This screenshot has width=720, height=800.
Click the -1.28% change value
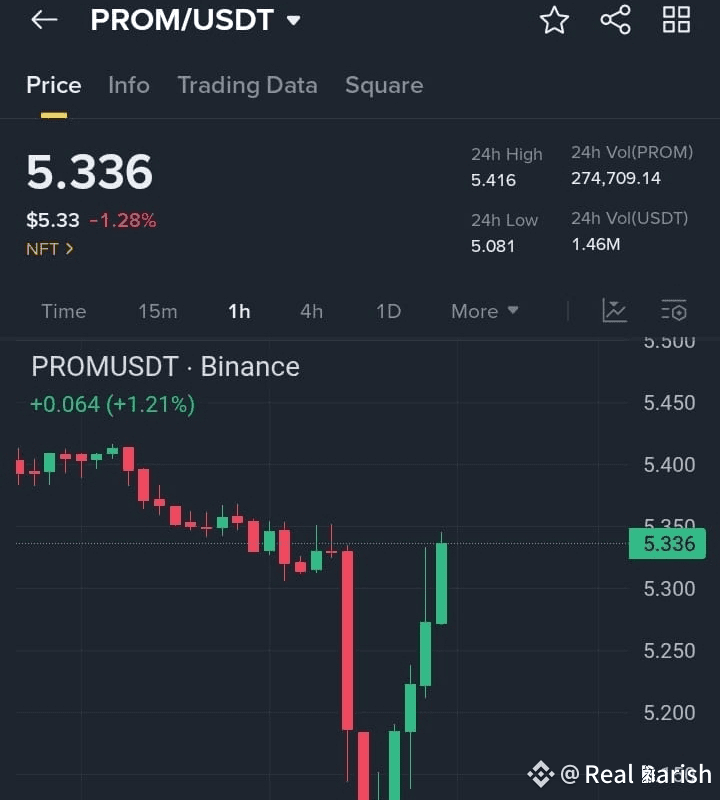click(123, 220)
